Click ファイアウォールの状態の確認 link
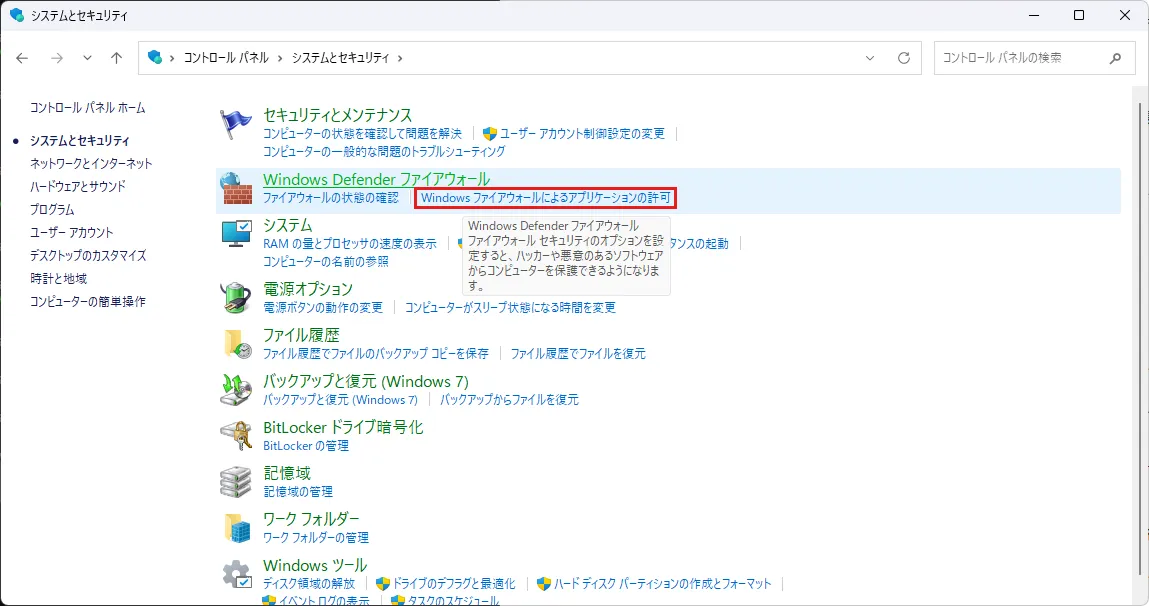Viewport: 1149px width, 606px height. point(331,198)
